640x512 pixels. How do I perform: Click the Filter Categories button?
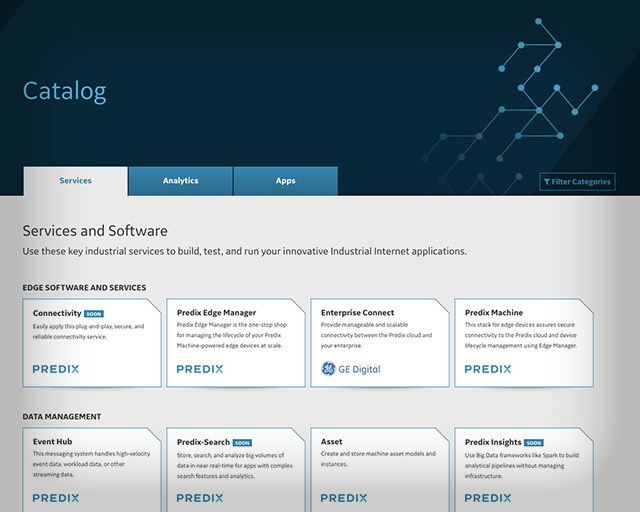(x=577, y=182)
